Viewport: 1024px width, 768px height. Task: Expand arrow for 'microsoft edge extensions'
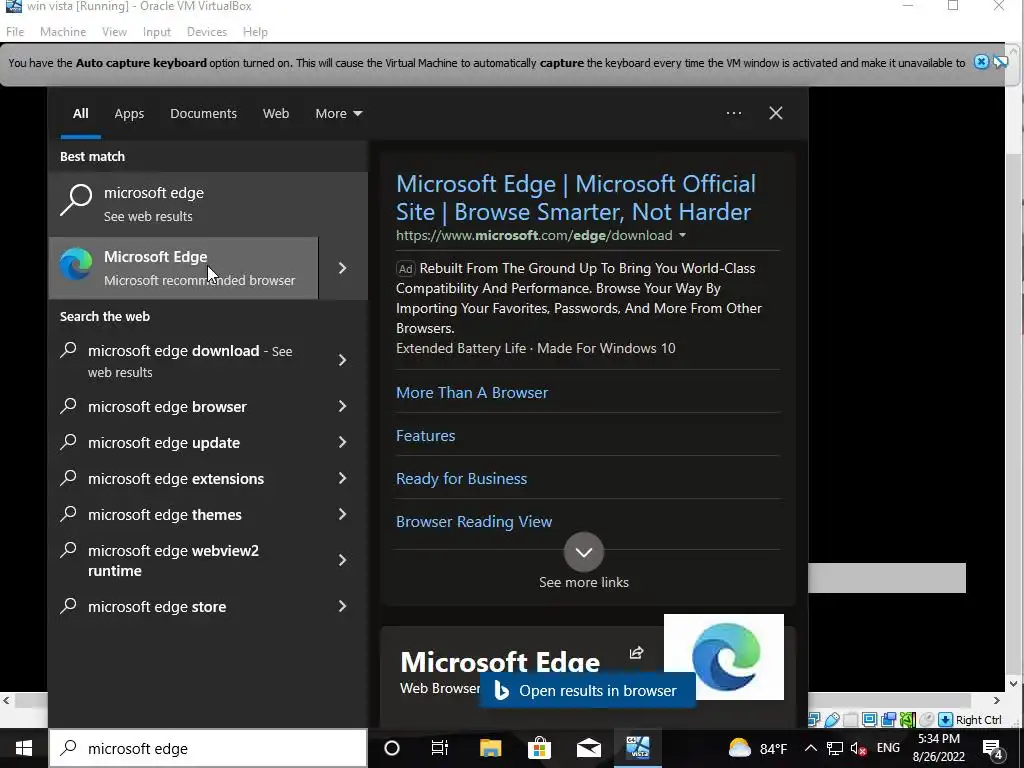(x=343, y=478)
